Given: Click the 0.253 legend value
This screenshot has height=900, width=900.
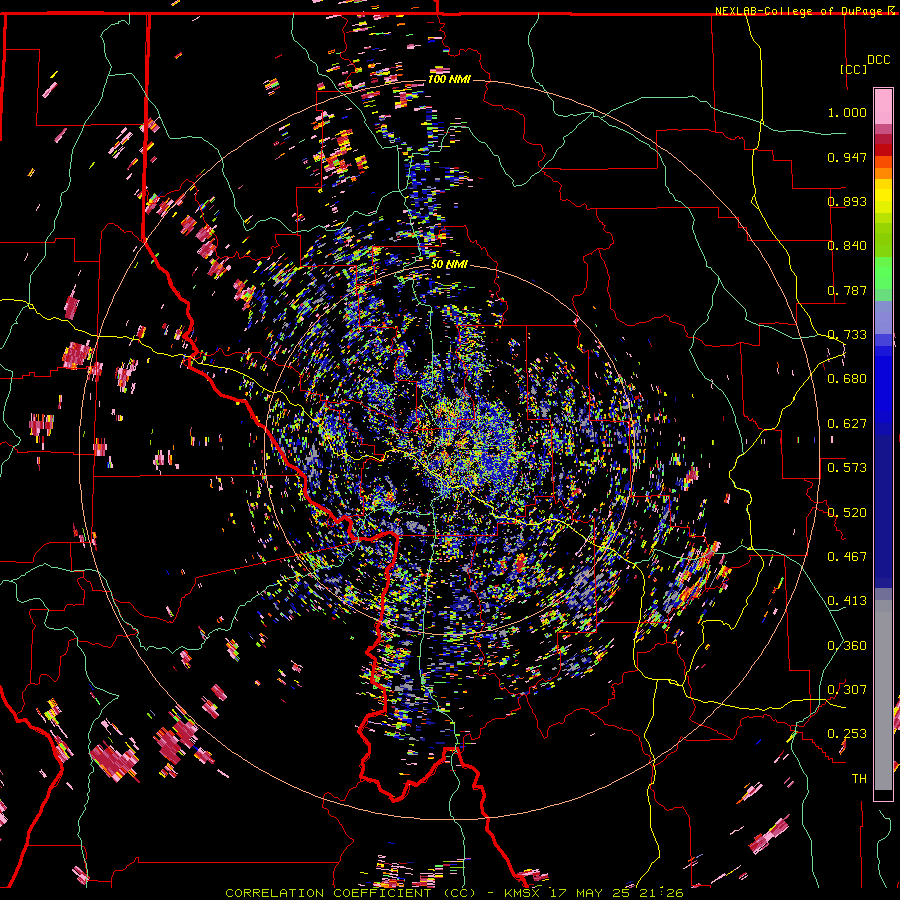Looking at the screenshot, I should (x=847, y=734).
